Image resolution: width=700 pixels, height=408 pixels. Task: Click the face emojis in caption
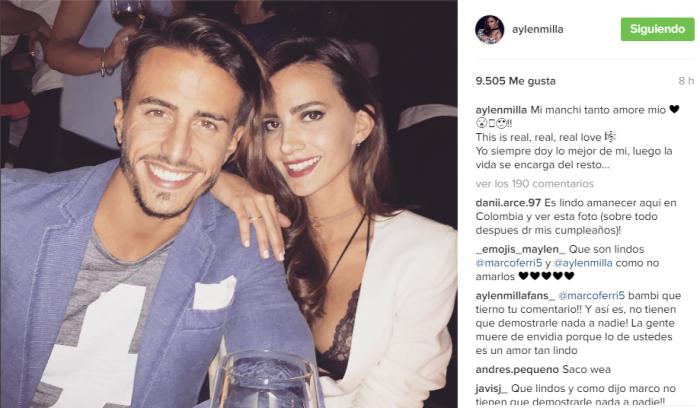pos(491,123)
